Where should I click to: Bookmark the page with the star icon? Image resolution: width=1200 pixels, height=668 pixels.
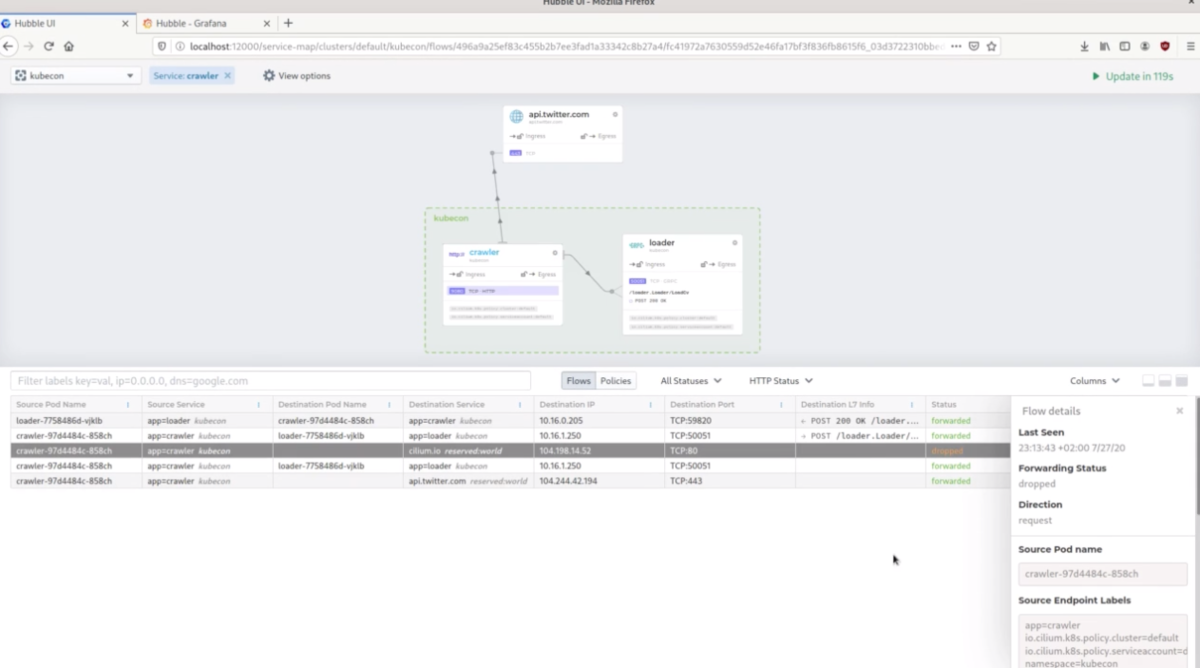pyautogui.click(x=992, y=46)
